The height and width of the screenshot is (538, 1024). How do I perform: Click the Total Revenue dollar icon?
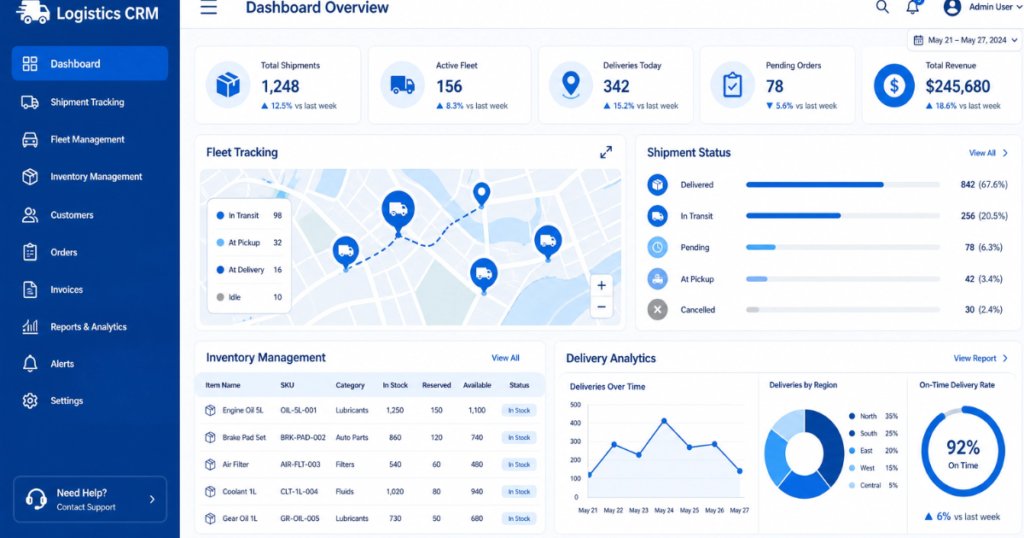(894, 85)
